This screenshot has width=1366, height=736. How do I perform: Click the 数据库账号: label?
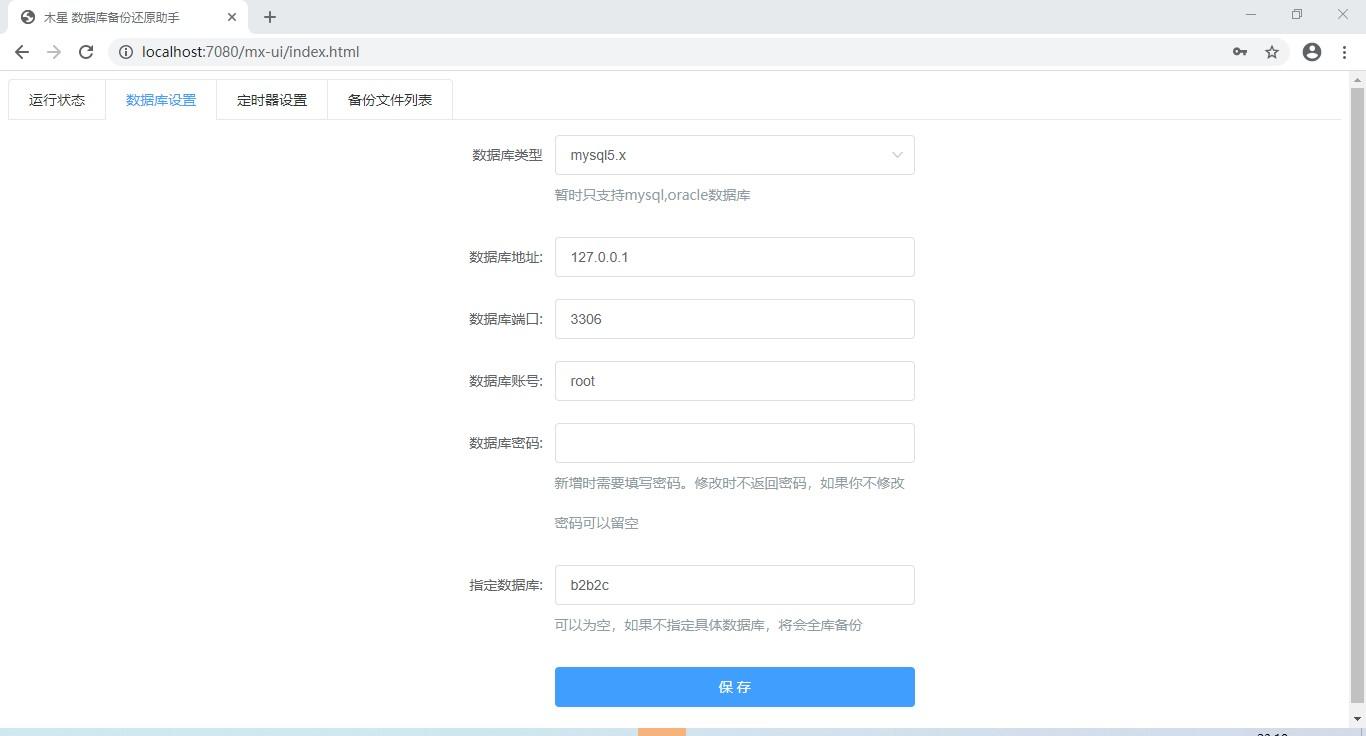[506, 381]
